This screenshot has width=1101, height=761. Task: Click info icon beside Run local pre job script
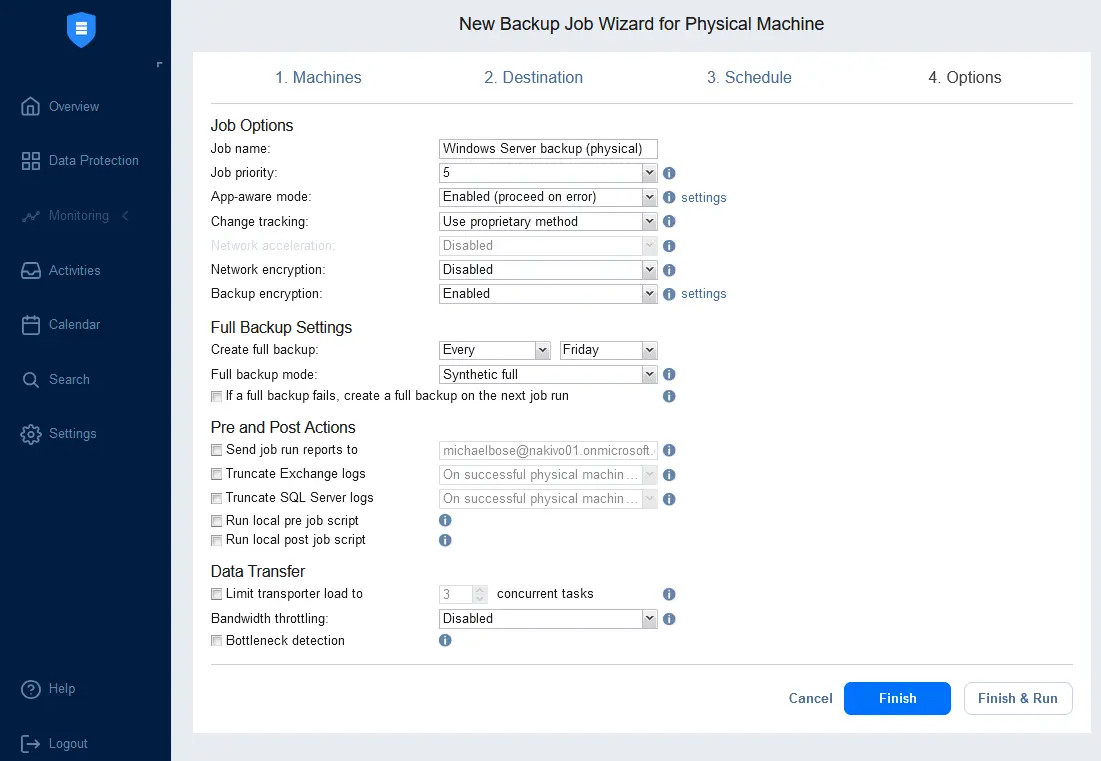point(445,521)
